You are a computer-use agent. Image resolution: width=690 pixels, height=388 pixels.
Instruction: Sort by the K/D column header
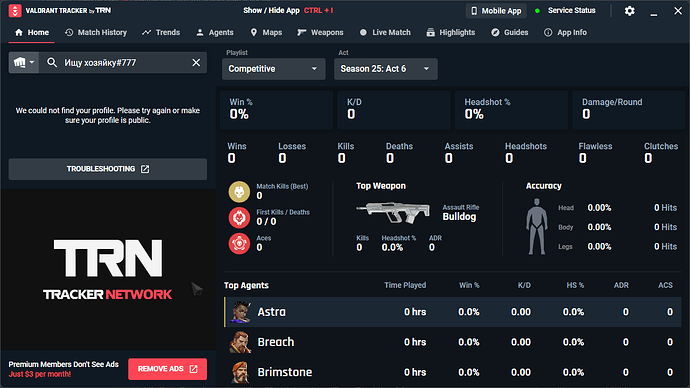(x=524, y=285)
